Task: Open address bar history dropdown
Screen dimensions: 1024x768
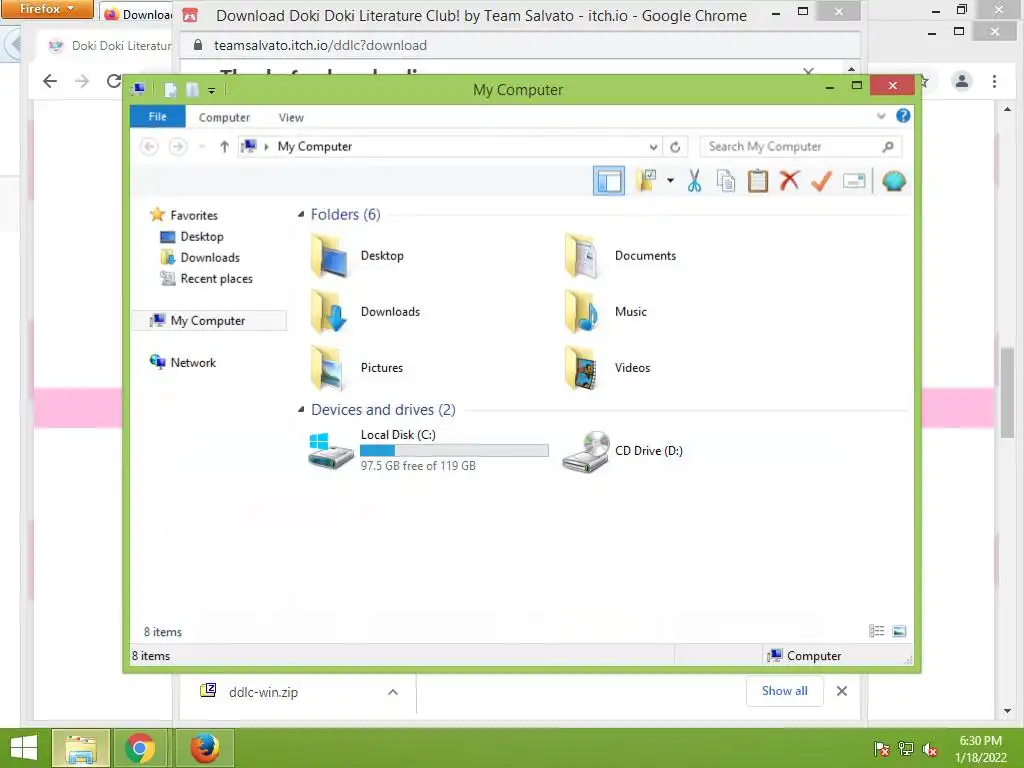Action: (x=653, y=147)
